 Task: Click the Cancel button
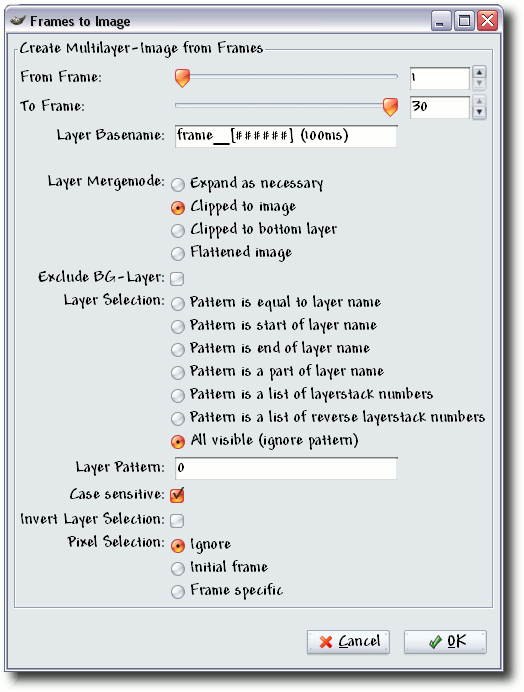tap(348, 642)
